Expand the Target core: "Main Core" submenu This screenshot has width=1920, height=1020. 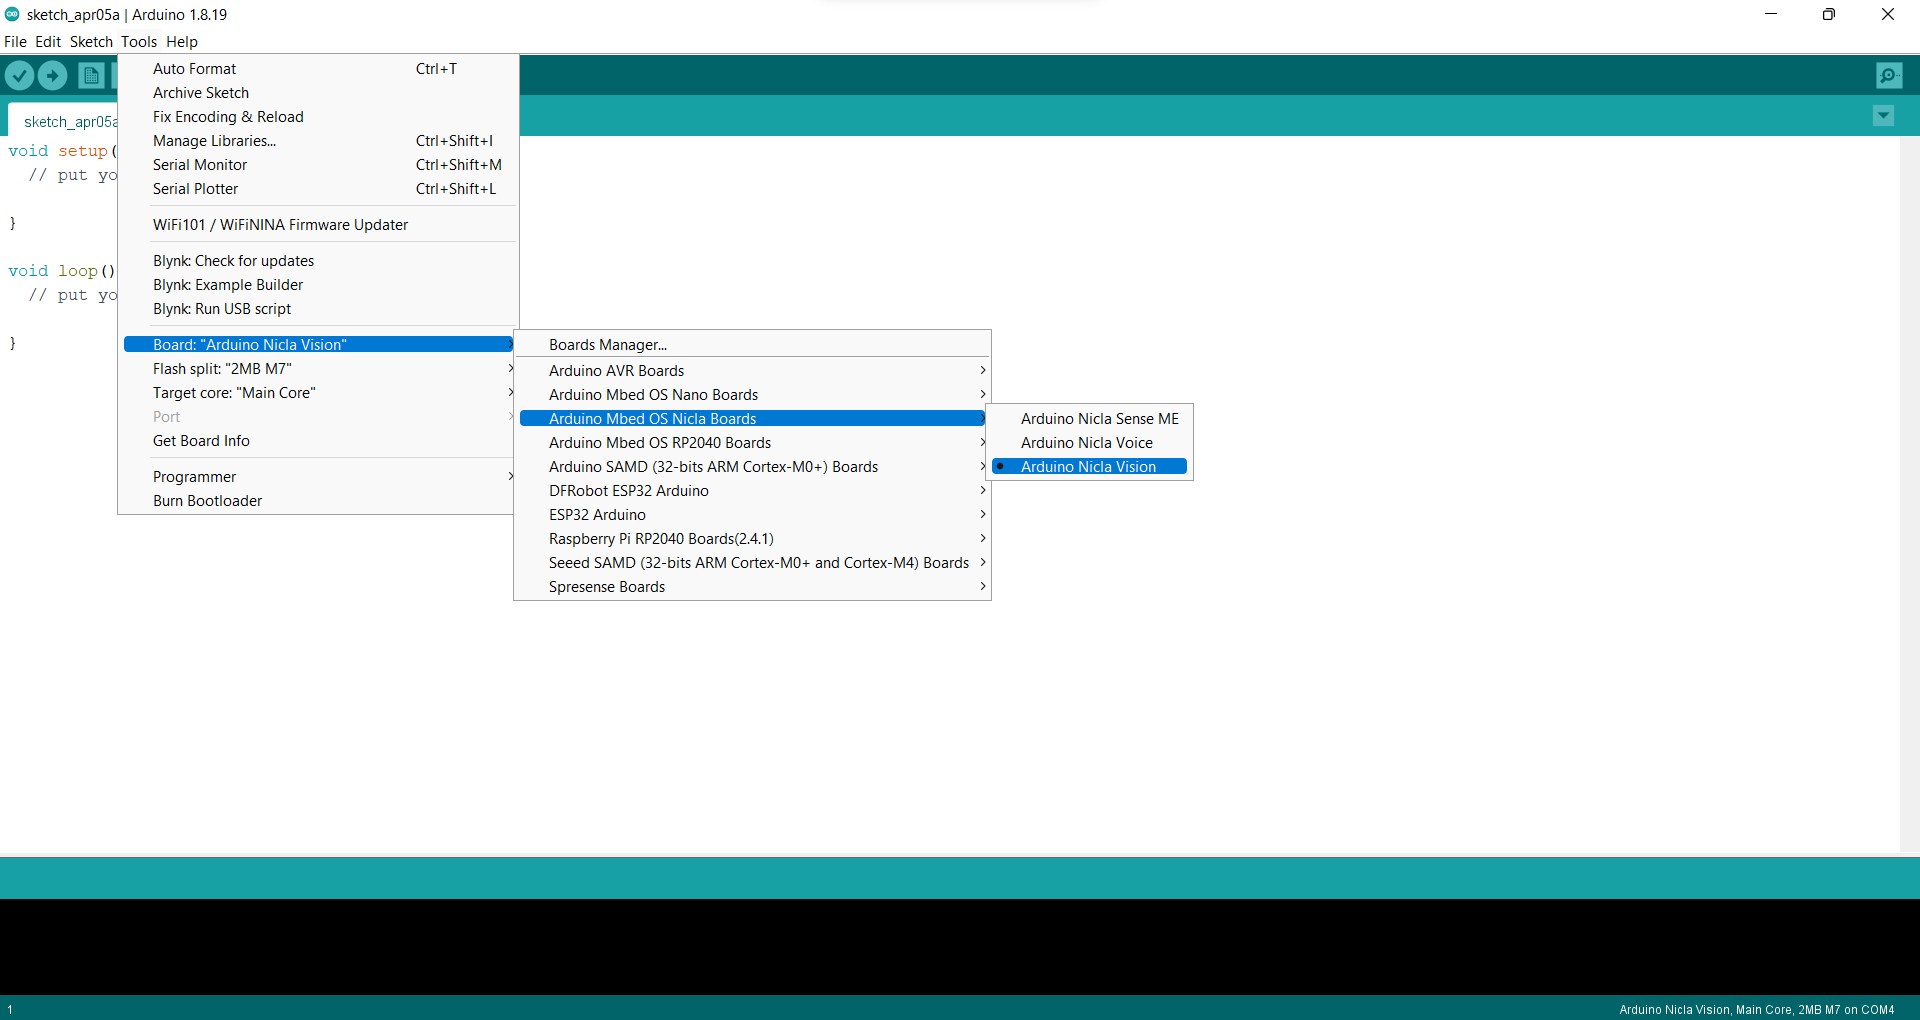click(318, 393)
